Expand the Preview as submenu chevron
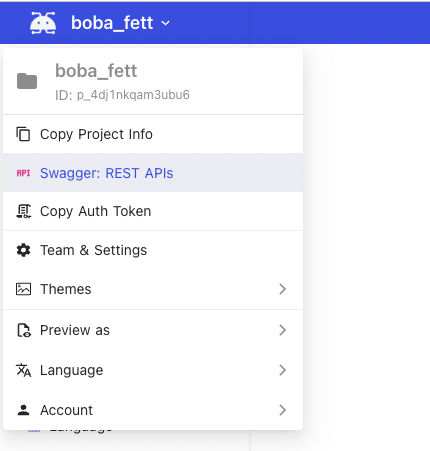 [x=282, y=330]
